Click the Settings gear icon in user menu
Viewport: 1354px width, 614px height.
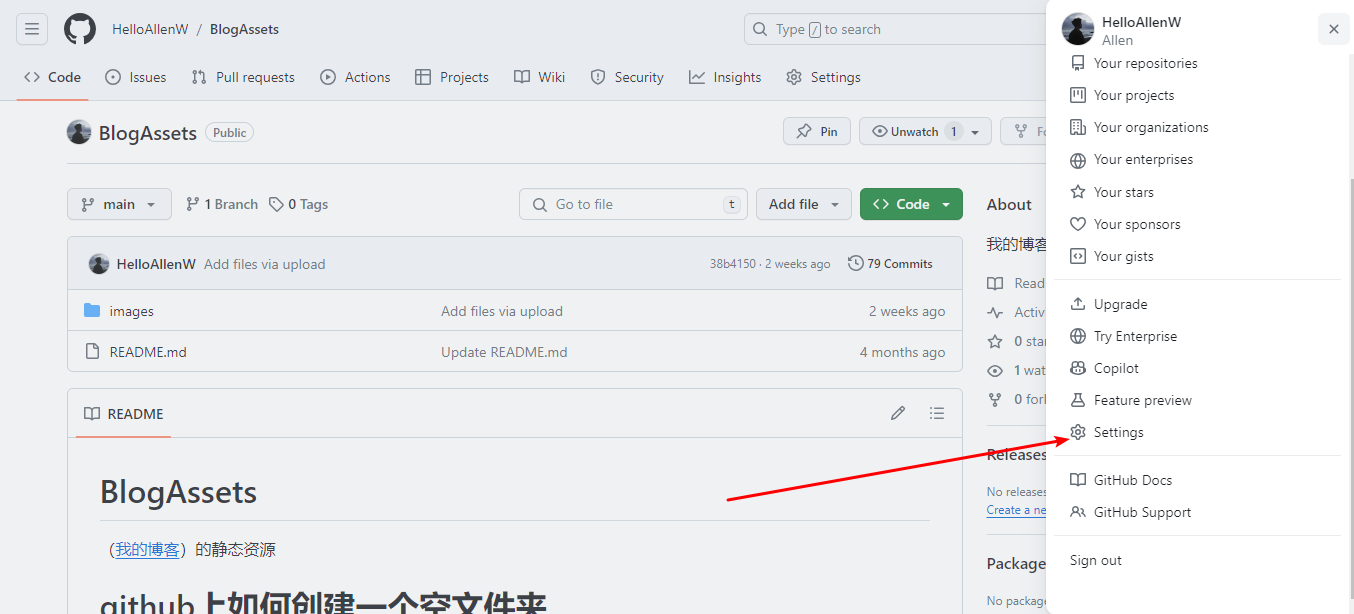point(1078,432)
